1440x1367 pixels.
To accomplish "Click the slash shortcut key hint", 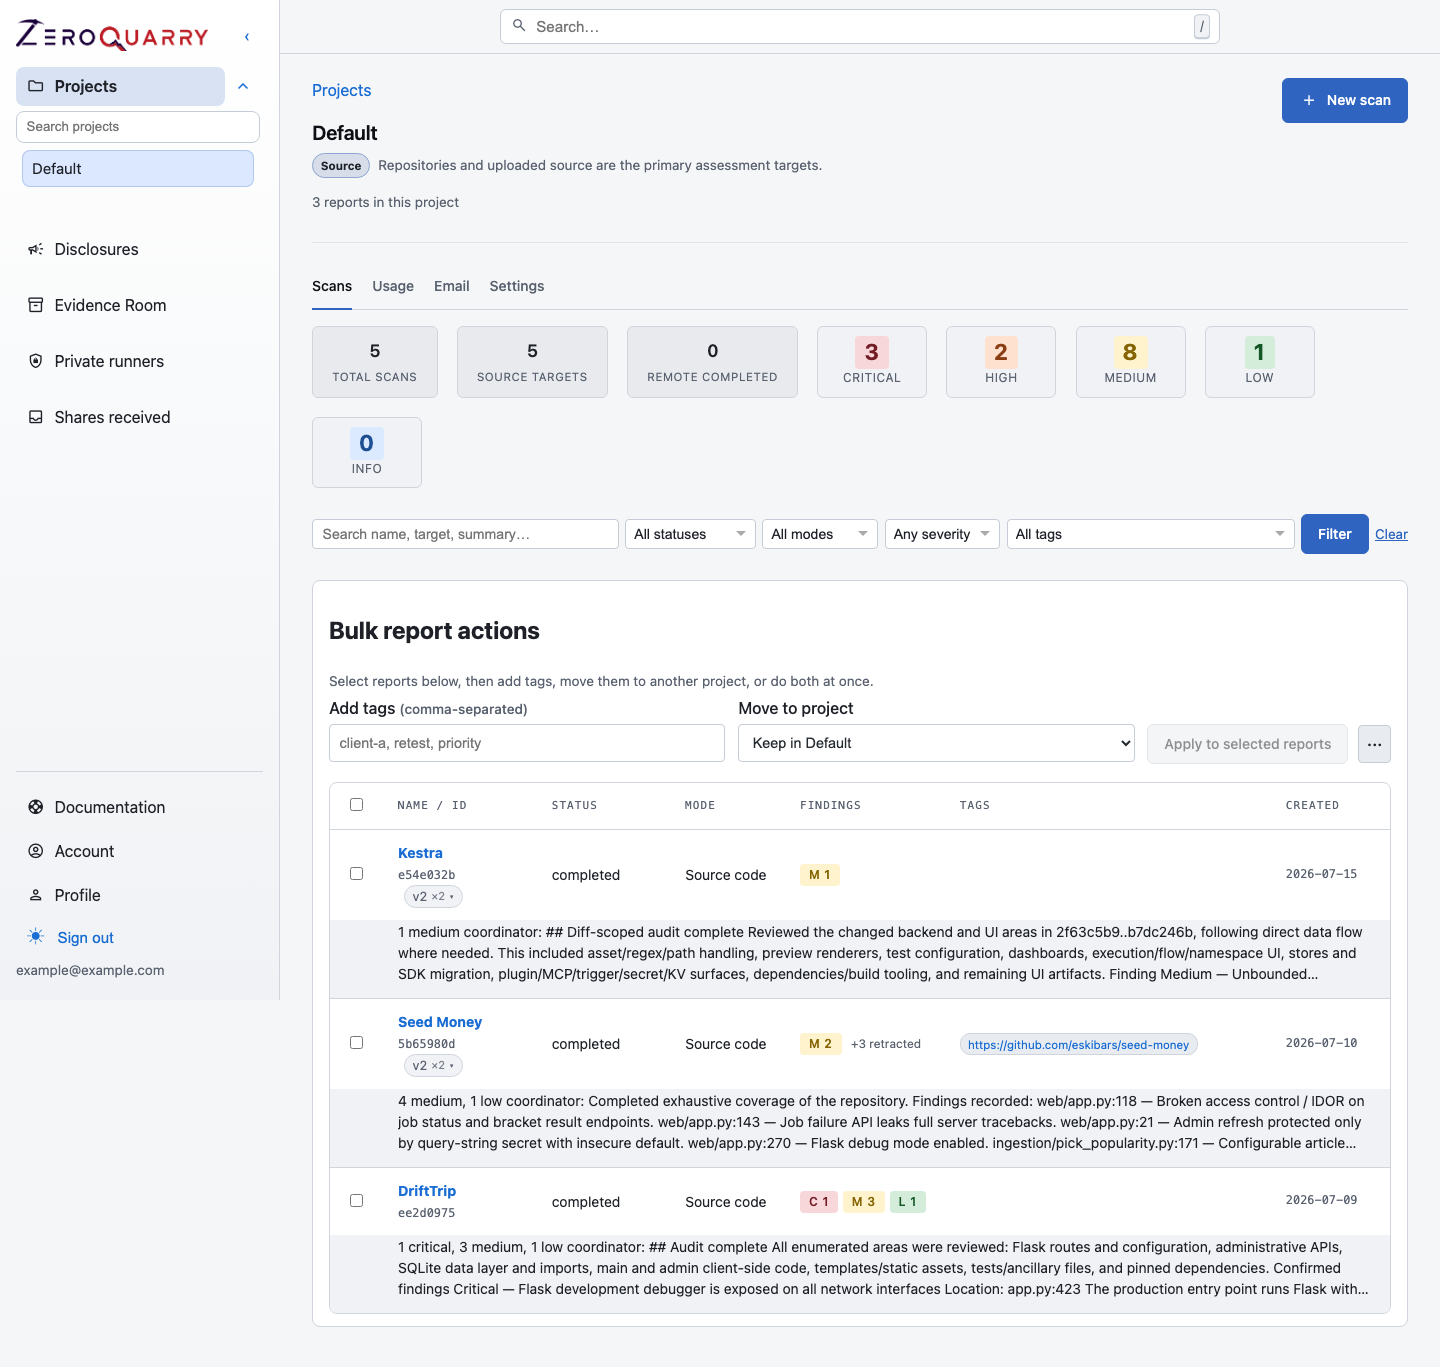I will [1202, 27].
